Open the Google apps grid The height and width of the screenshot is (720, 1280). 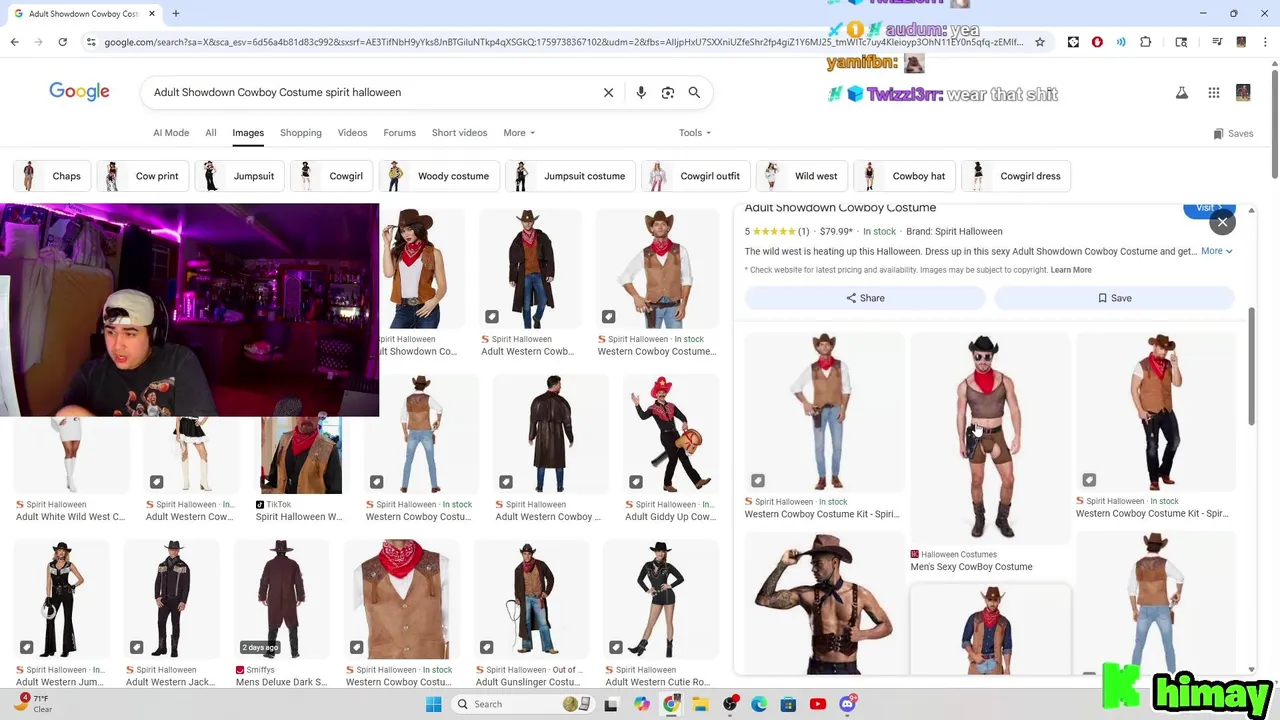pos(1214,92)
